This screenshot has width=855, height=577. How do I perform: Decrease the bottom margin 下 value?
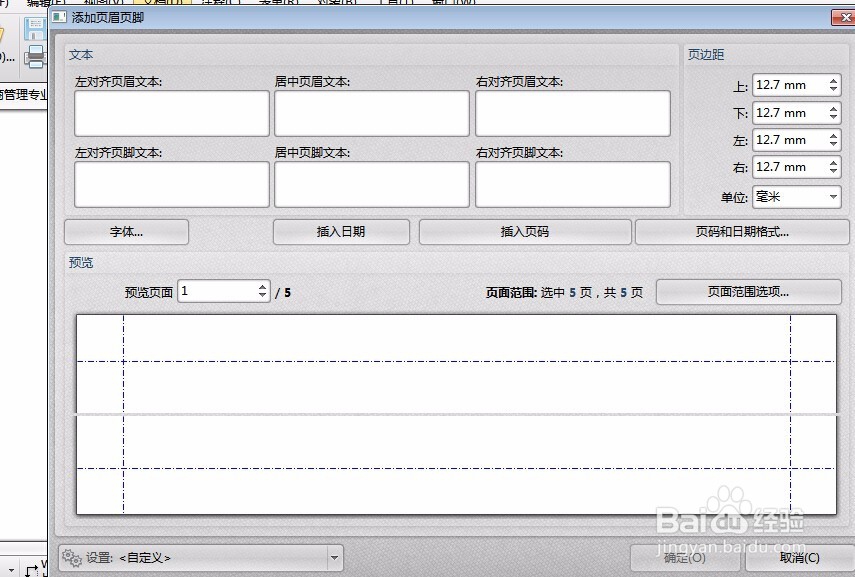834,117
